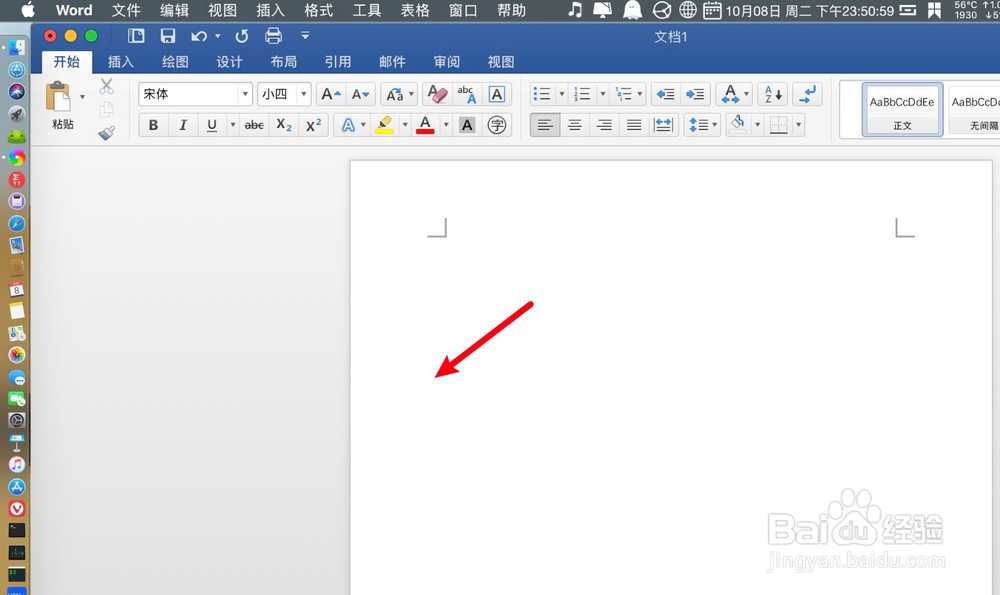Open the 引用 ribbon tab
This screenshot has width=1000, height=595.
(337, 62)
